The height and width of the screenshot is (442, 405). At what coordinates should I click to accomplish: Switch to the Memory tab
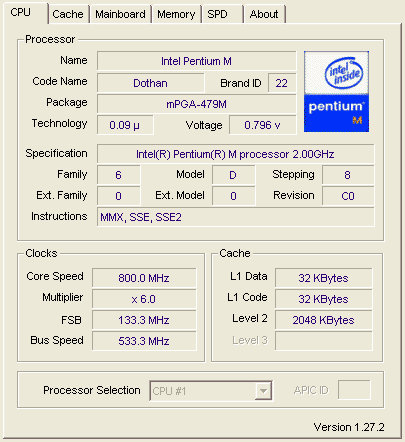click(176, 14)
